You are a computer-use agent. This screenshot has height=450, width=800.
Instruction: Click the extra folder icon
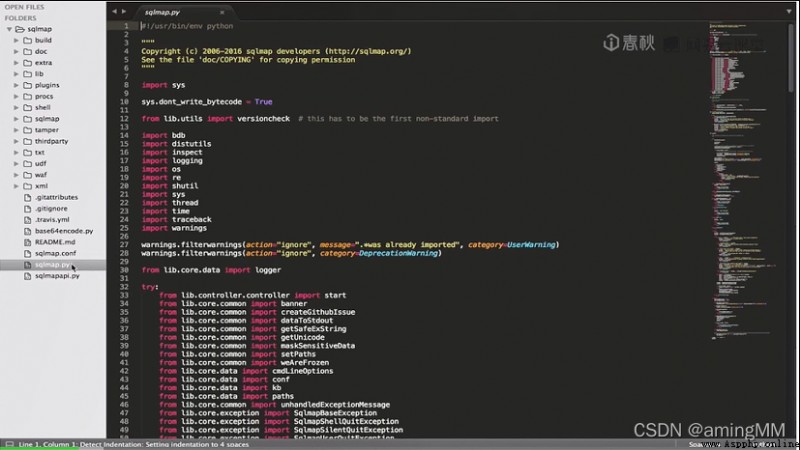pyautogui.click(x=28, y=63)
